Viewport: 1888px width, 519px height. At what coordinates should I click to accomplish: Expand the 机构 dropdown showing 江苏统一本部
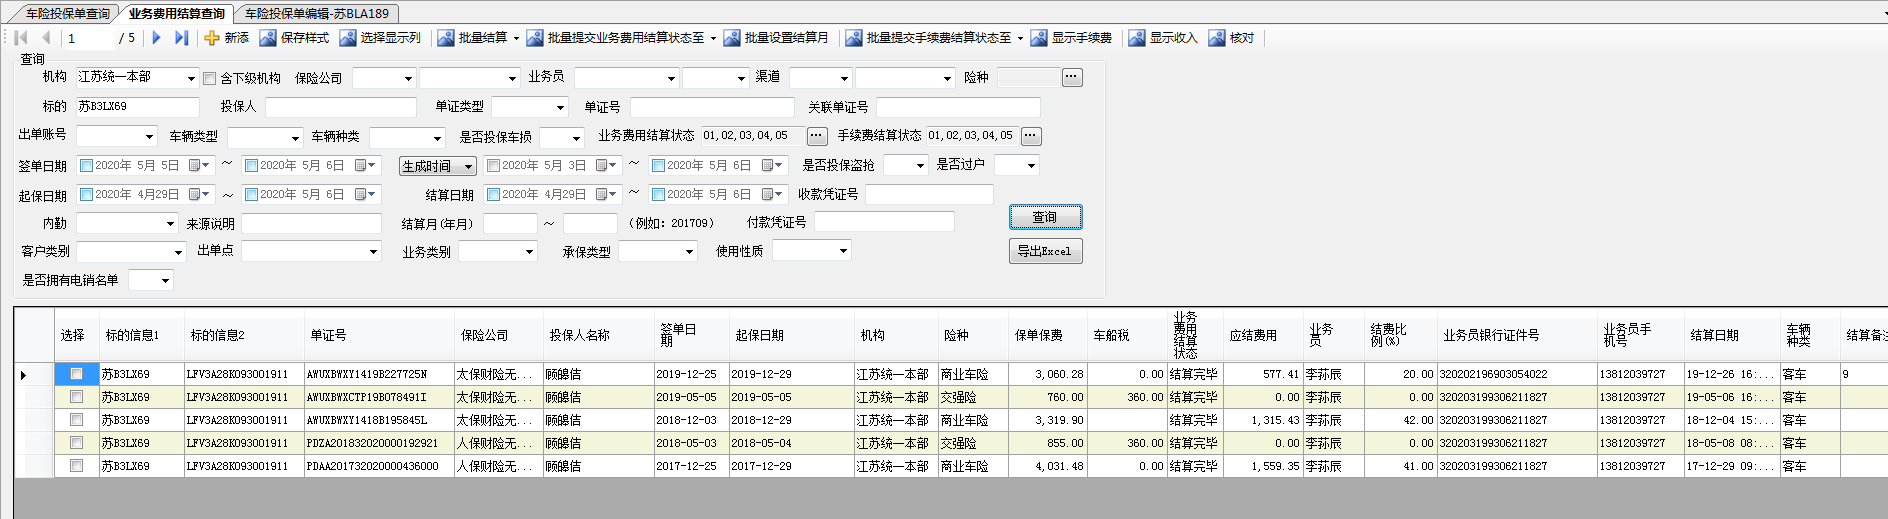pyautogui.click(x=191, y=78)
